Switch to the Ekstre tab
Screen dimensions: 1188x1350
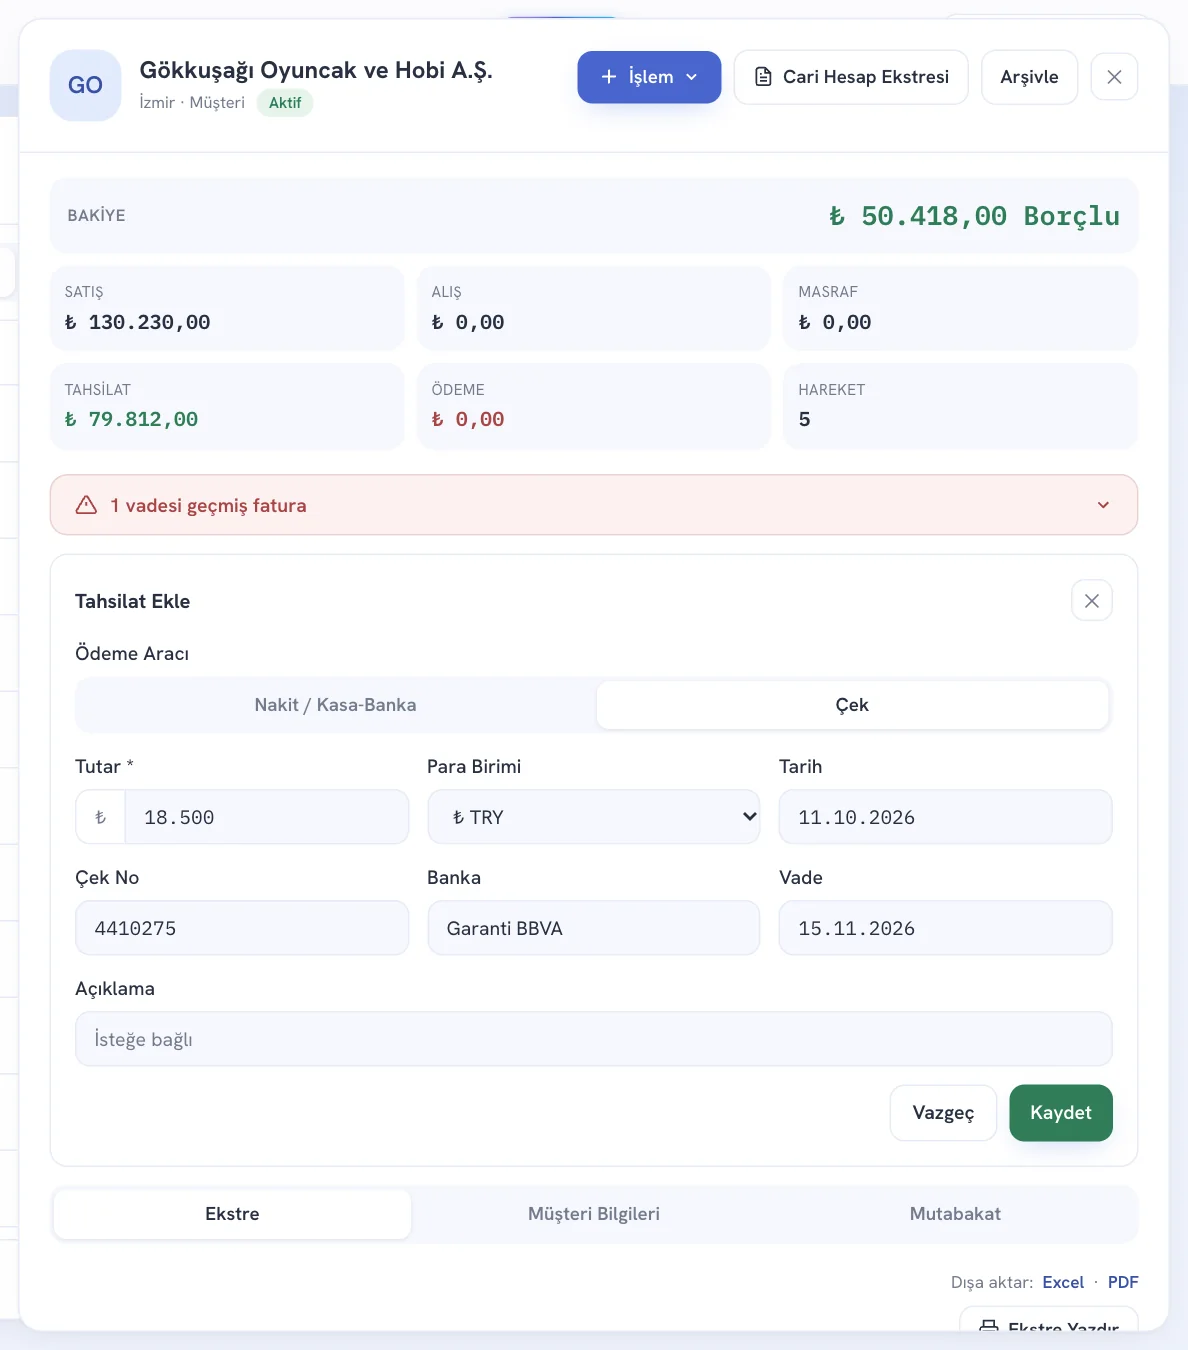pyautogui.click(x=232, y=1214)
